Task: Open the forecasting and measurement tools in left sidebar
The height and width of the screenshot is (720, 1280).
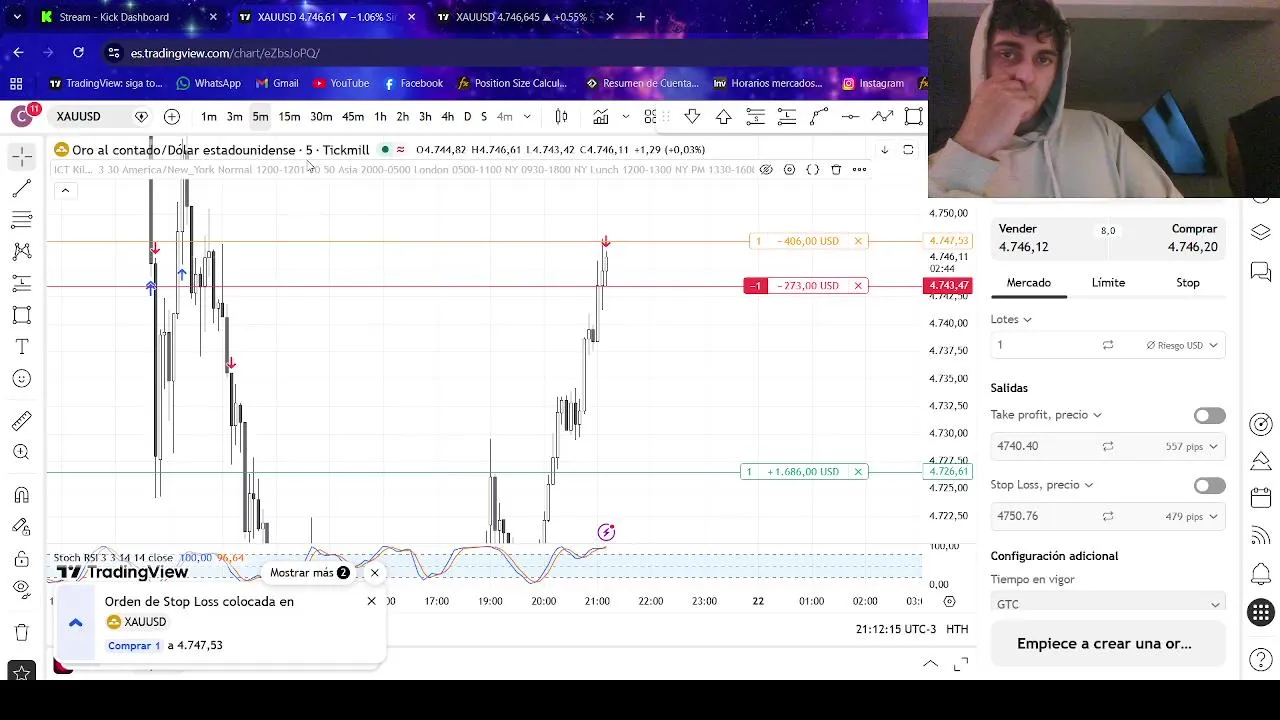Action: (22, 284)
